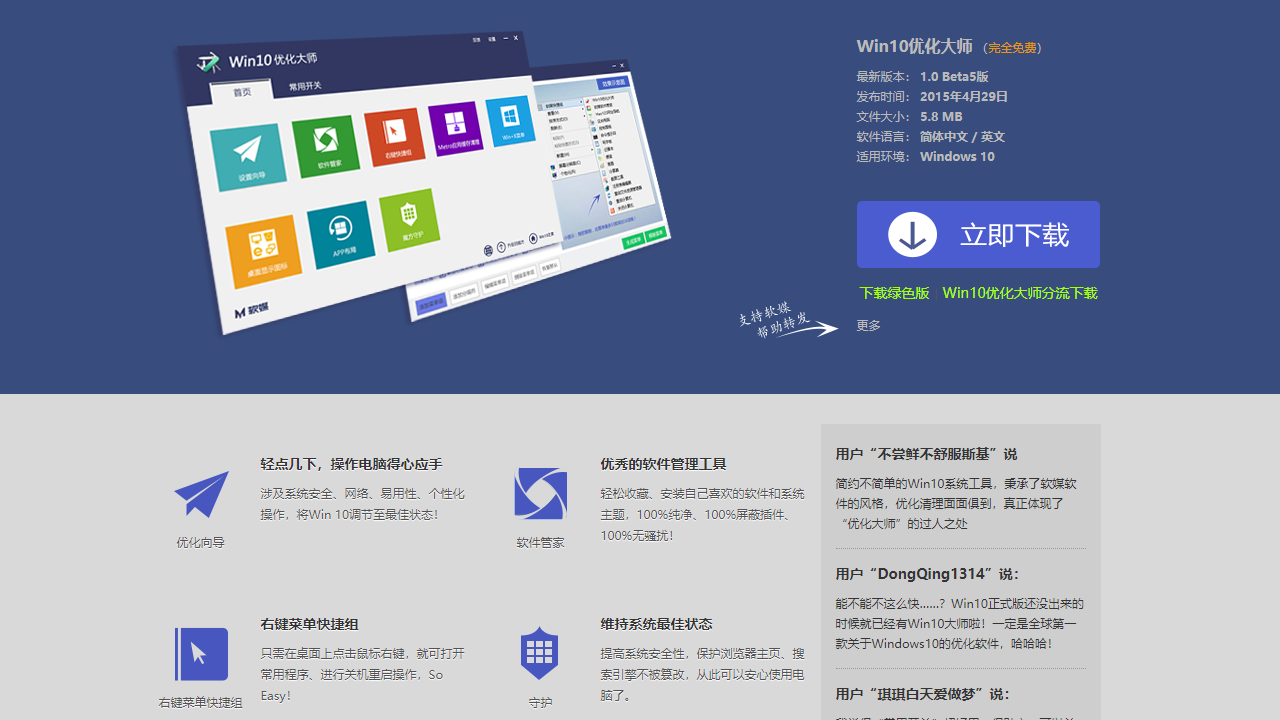Open the 下载绿色版 link
Screen dimensions: 1280x720
point(892,293)
